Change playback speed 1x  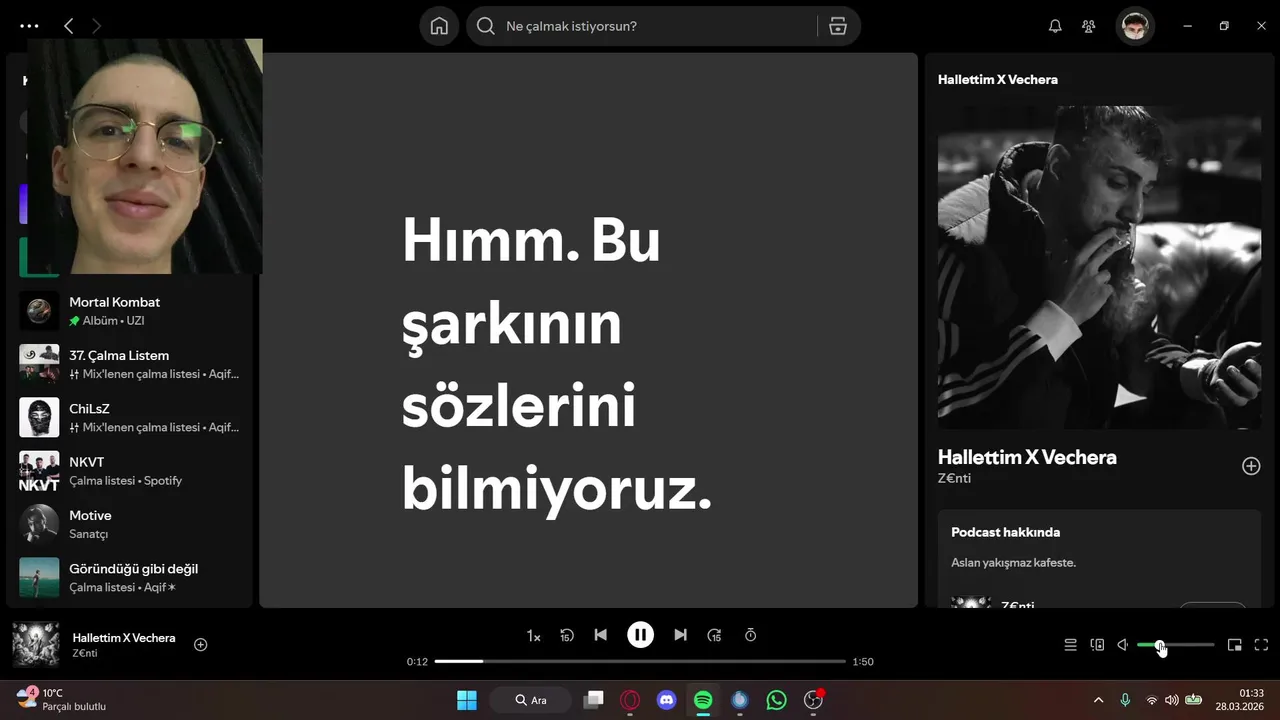(x=534, y=635)
